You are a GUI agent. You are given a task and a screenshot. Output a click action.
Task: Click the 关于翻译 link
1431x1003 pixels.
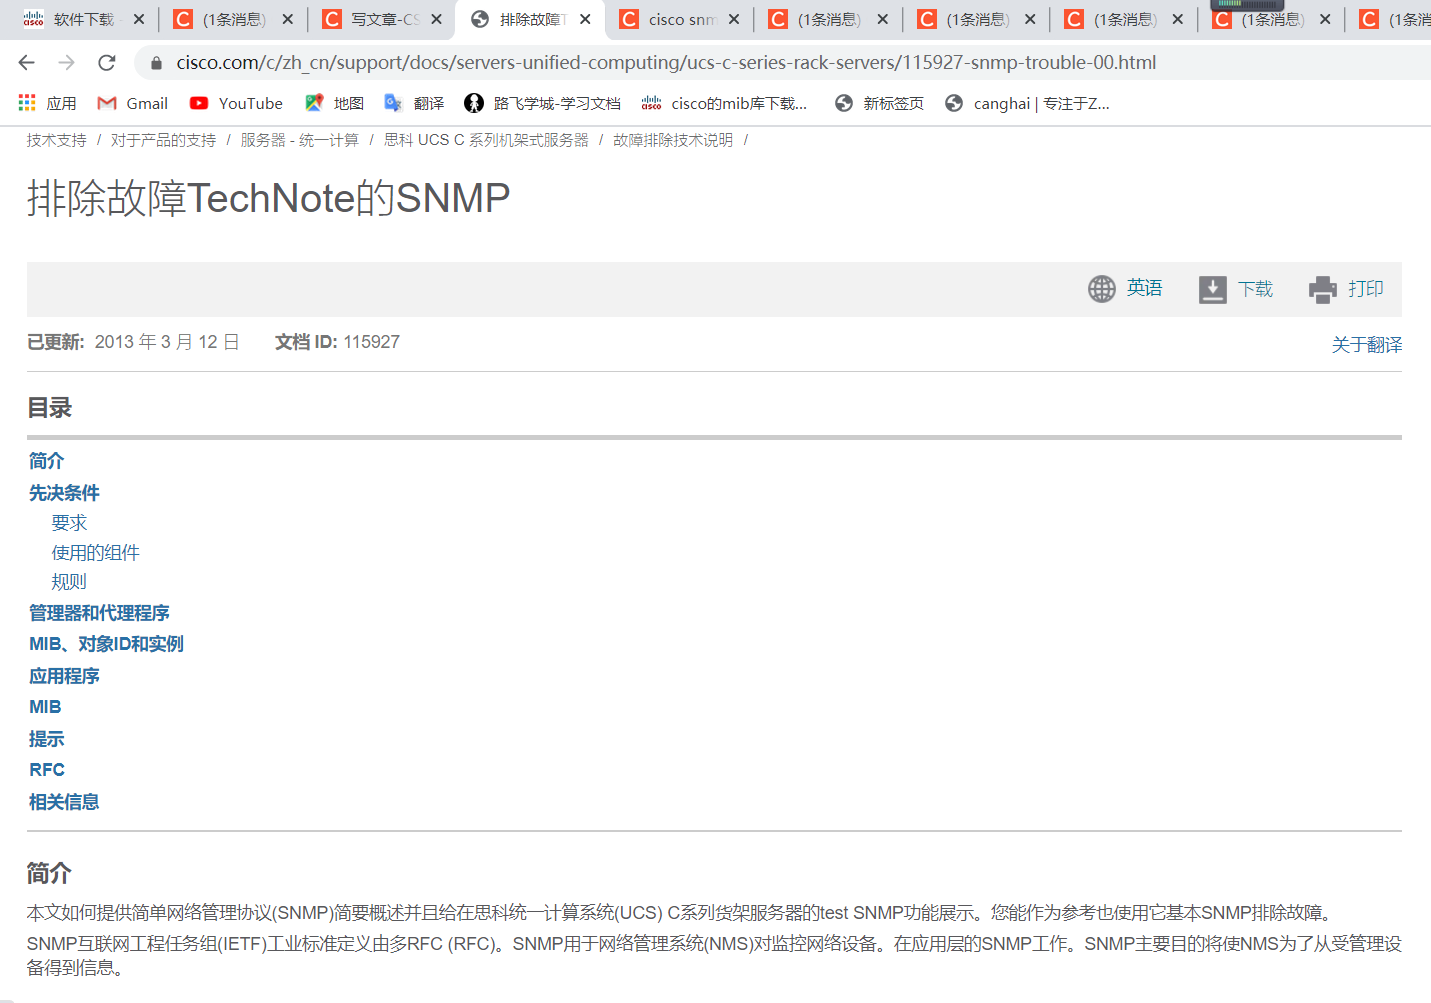coord(1365,344)
